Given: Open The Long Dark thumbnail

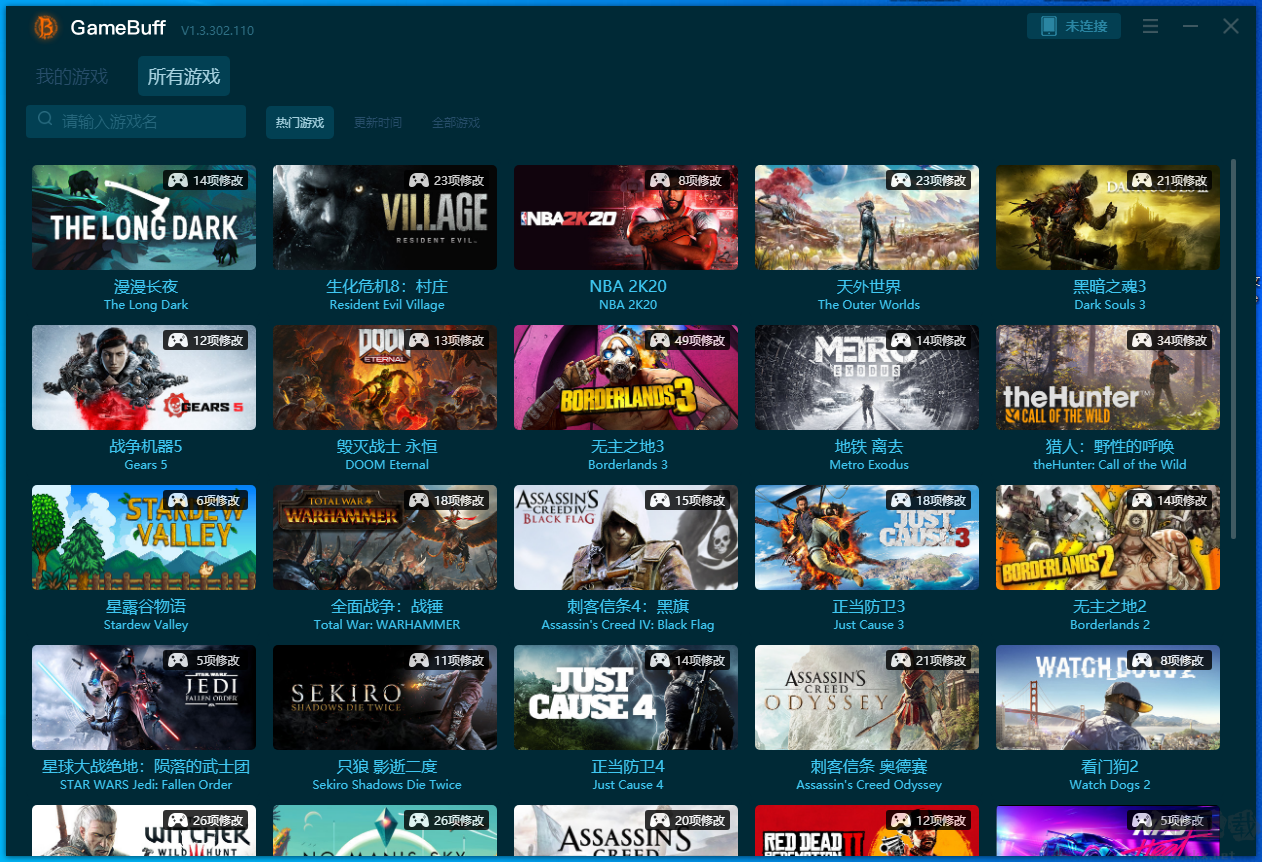Looking at the screenshot, I should coord(144,217).
